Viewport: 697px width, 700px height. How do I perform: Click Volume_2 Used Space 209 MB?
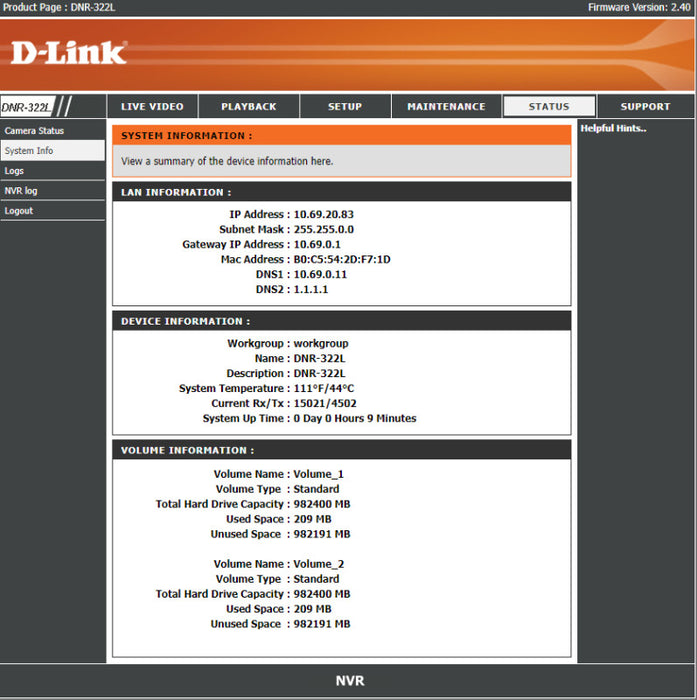click(x=313, y=609)
